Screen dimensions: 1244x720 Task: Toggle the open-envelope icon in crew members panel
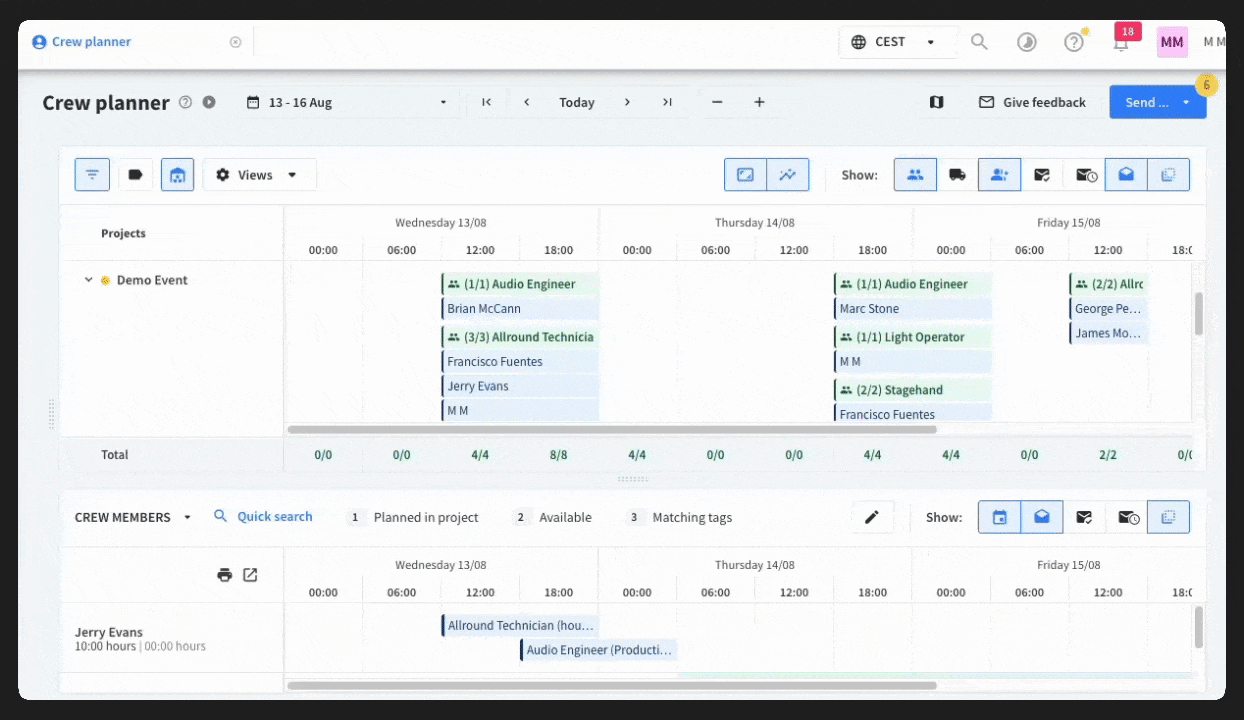(1042, 517)
